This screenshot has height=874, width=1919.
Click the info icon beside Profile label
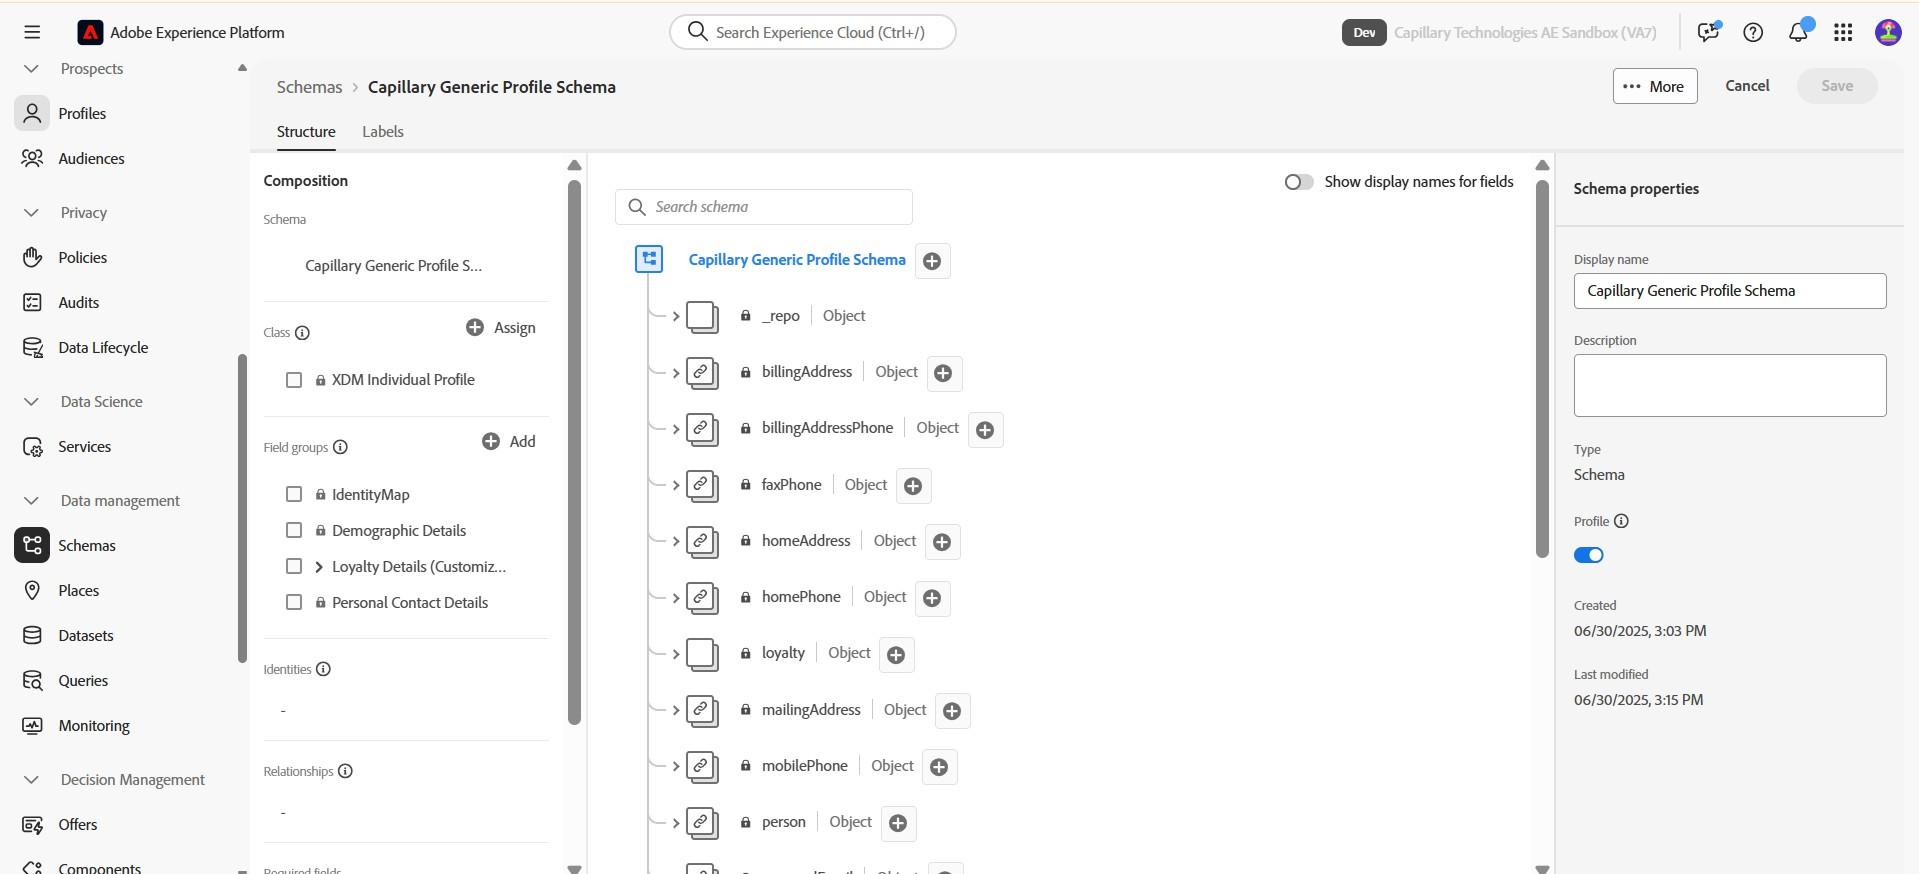click(1621, 521)
